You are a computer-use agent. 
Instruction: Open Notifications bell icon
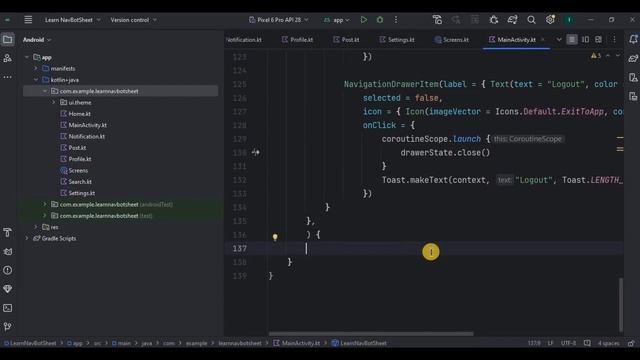coord(633,40)
